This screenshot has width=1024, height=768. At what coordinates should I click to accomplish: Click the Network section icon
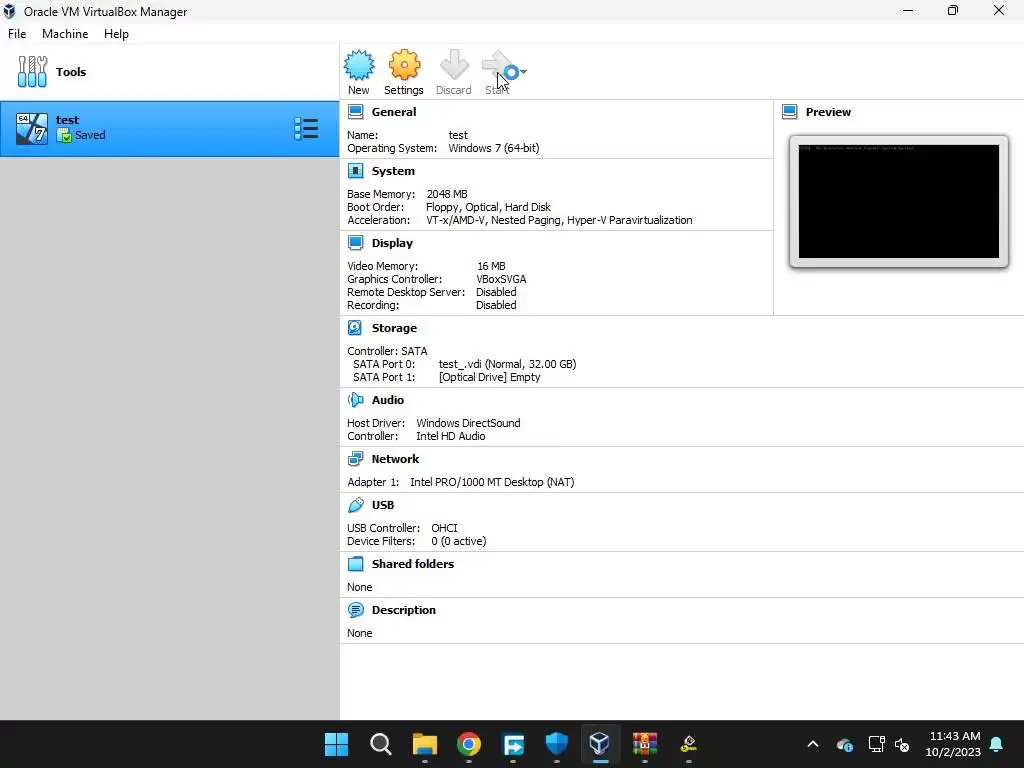(x=355, y=459)
